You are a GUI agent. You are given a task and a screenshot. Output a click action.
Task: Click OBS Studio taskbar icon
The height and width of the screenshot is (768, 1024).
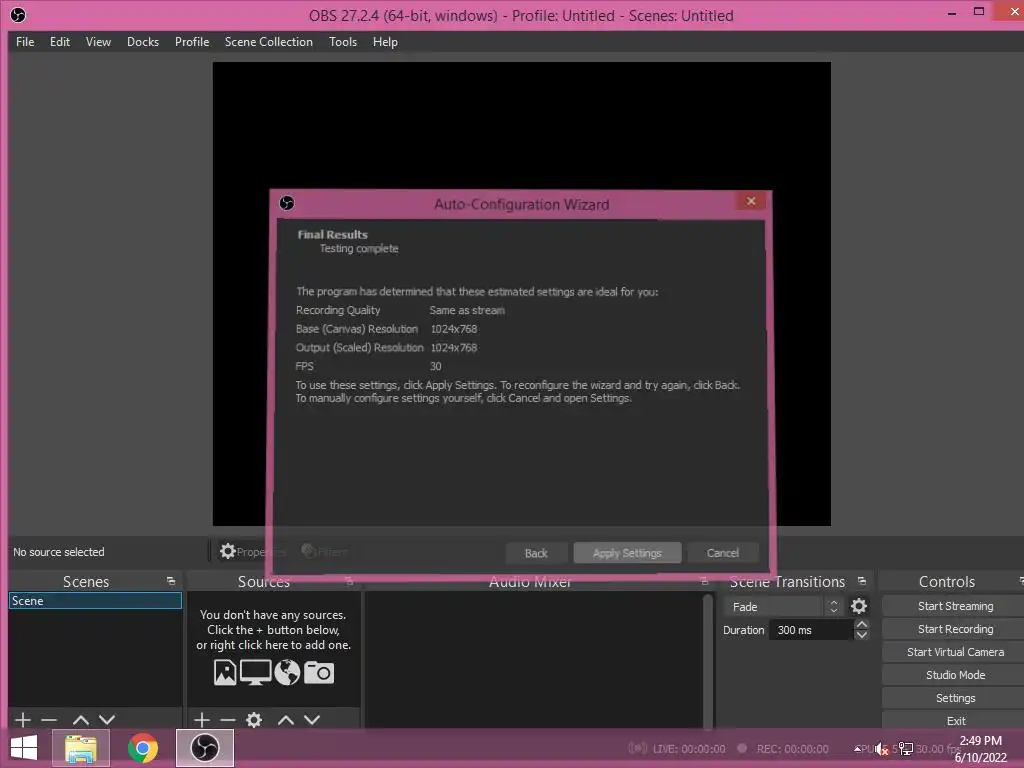[204, 748]
